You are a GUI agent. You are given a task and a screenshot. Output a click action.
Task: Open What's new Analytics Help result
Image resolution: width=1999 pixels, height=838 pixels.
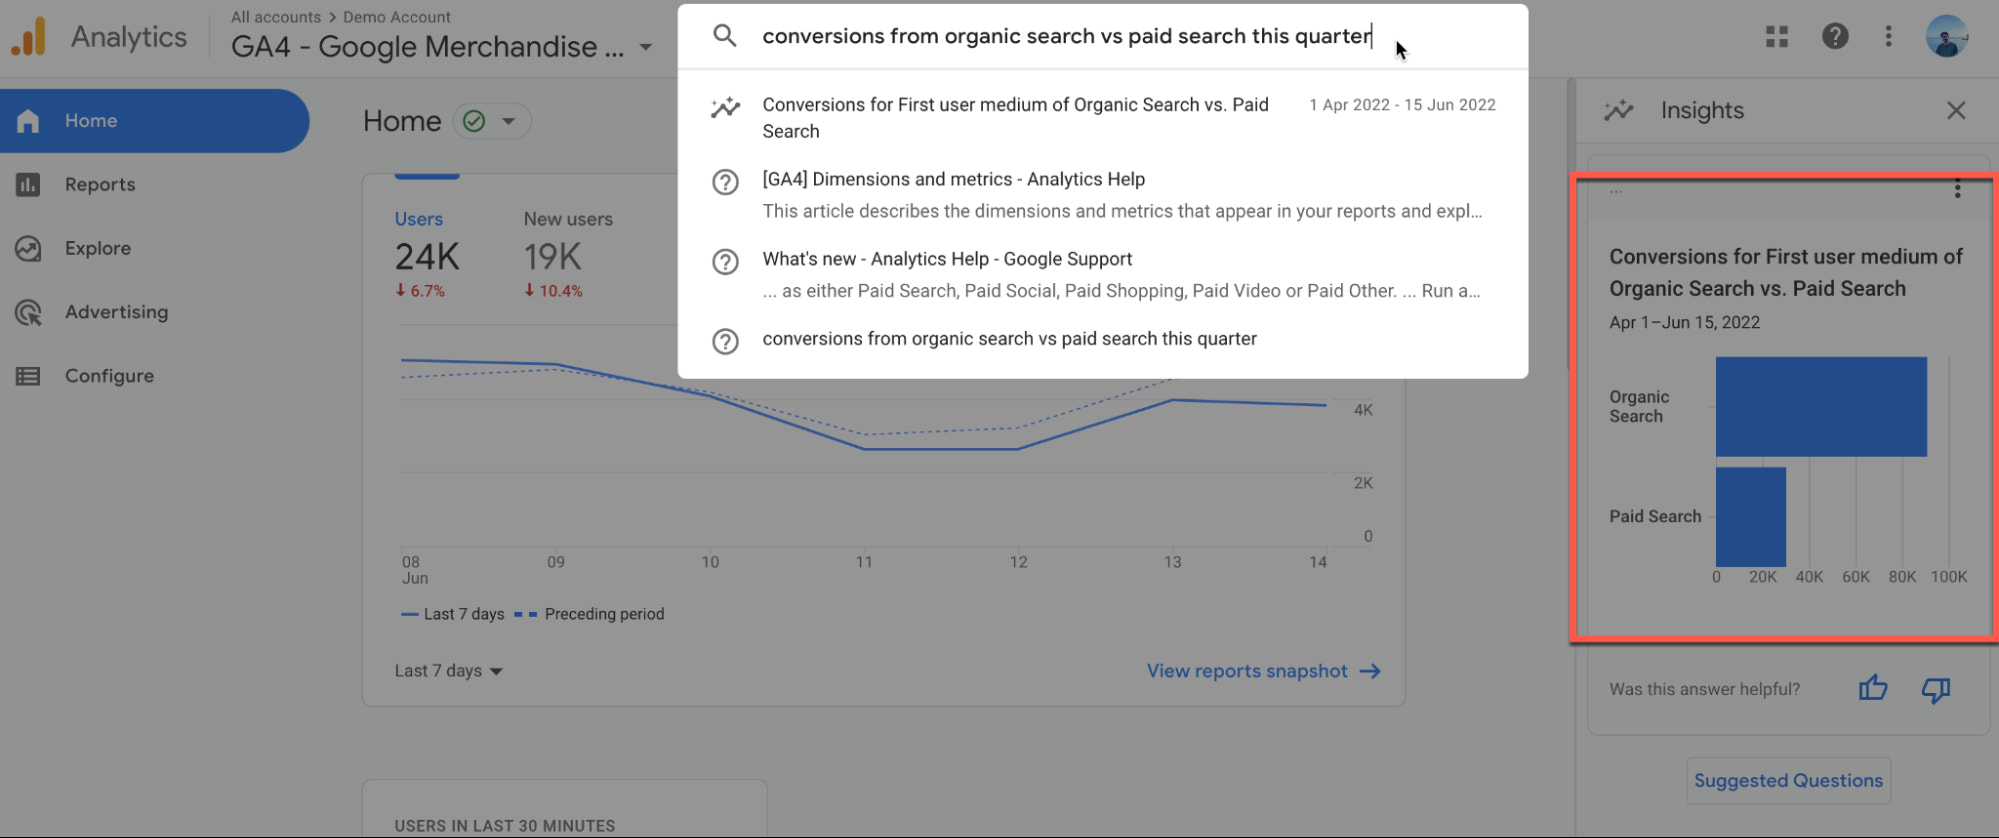pos(1102,275)
